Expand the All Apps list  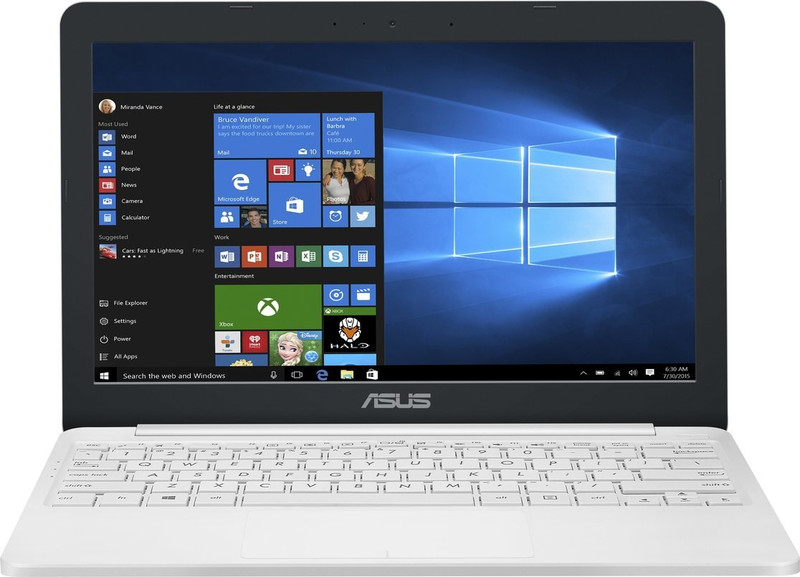tap(127, 355)
